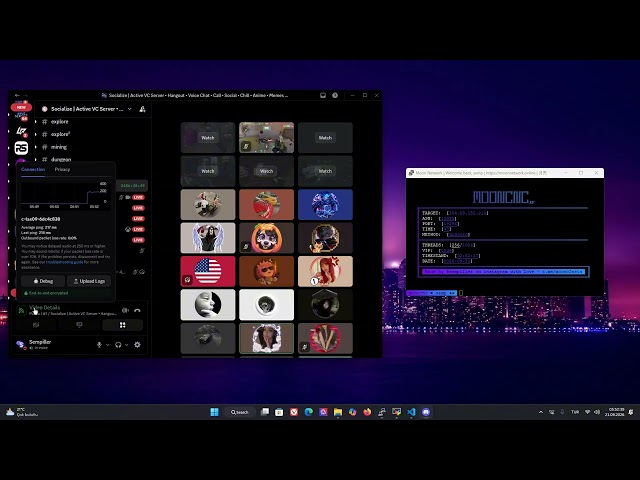Screen dimensions: 640x480
Task: Switch to the Connection tab
Action: coord(33,169)
